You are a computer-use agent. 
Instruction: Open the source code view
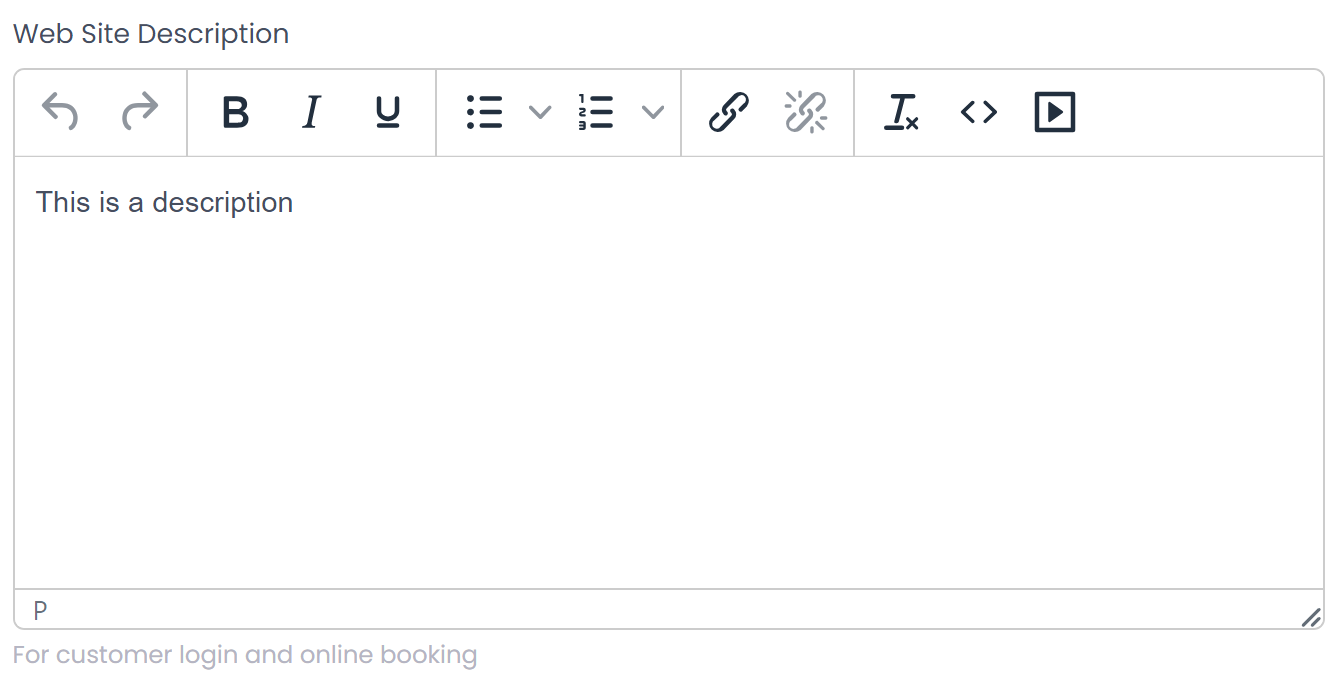tap(979, 112)
